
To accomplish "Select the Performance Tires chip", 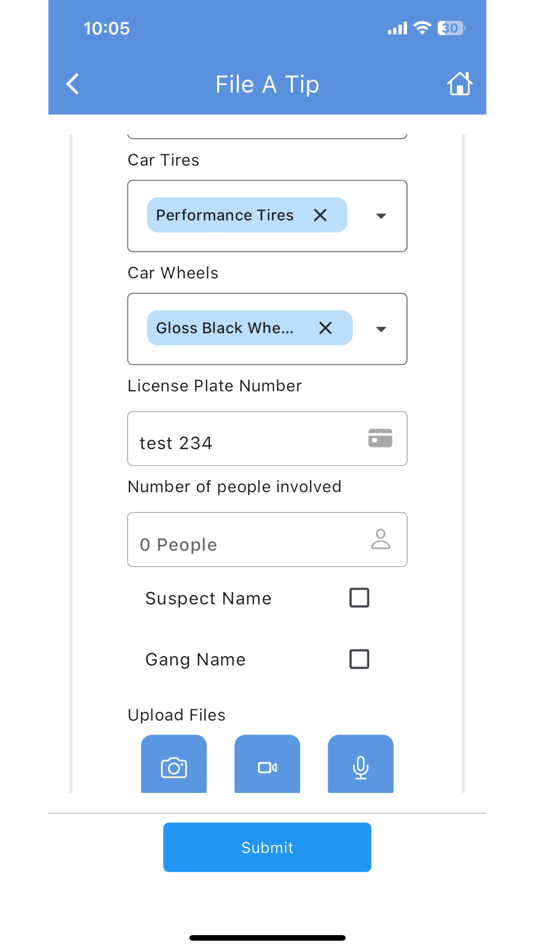I will 225,215.
